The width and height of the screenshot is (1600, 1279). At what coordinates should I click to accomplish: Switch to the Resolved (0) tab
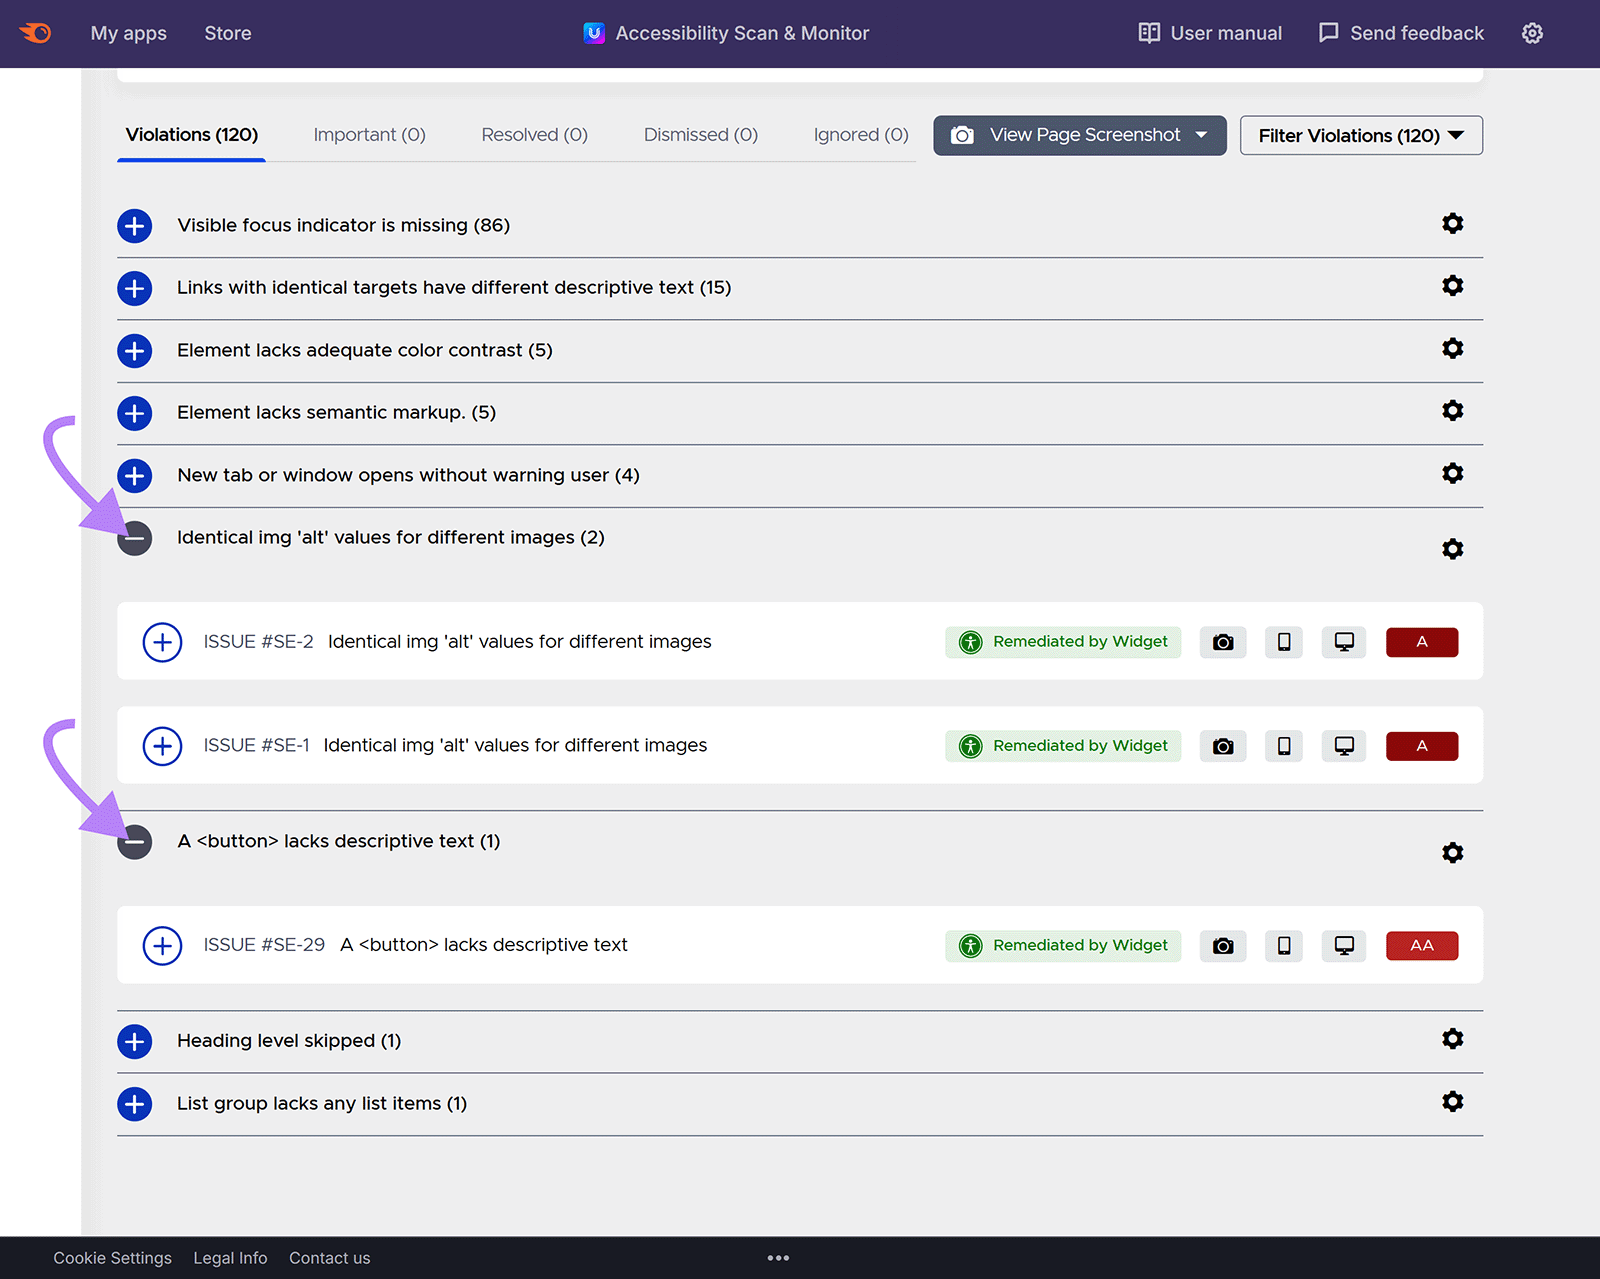coord(534,135)
